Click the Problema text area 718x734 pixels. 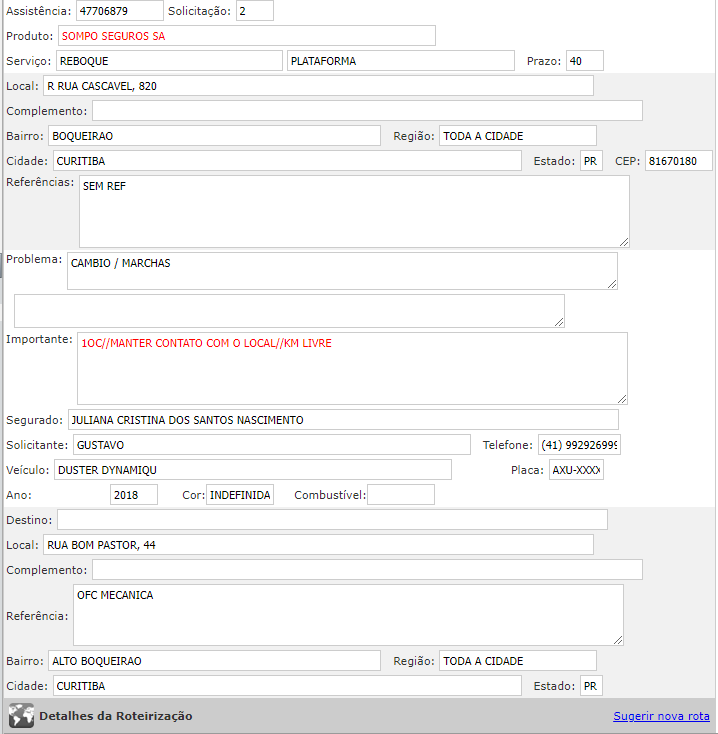(x=342, y=271)
